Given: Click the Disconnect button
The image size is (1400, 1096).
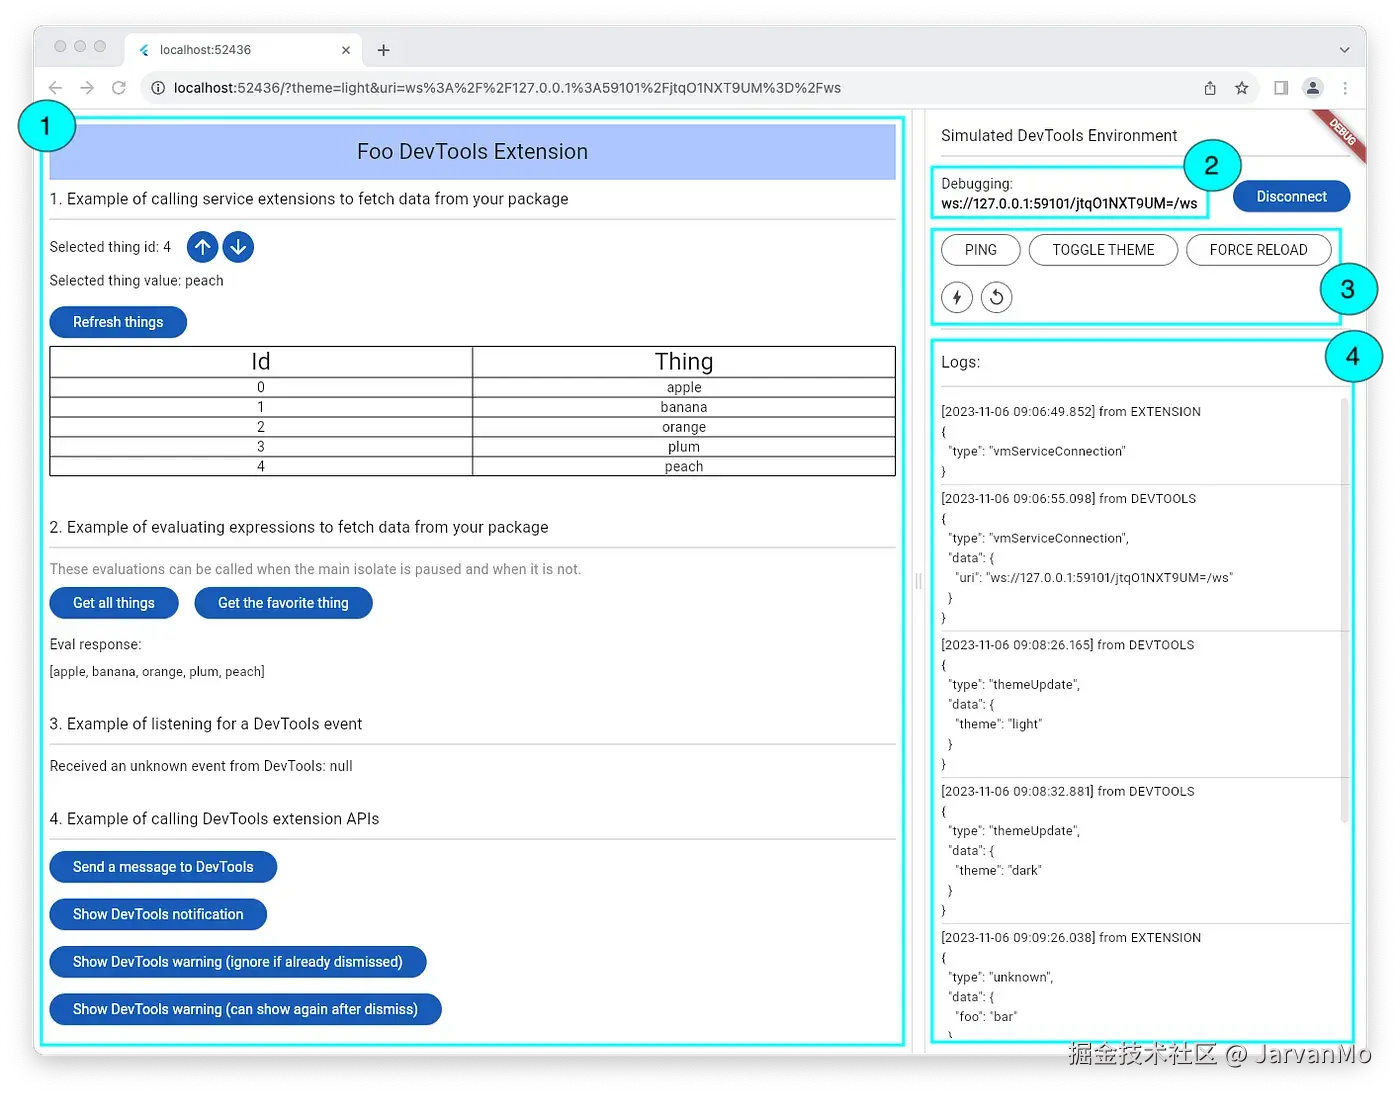Looking at the screenshot, I should tap(1291, 196).
